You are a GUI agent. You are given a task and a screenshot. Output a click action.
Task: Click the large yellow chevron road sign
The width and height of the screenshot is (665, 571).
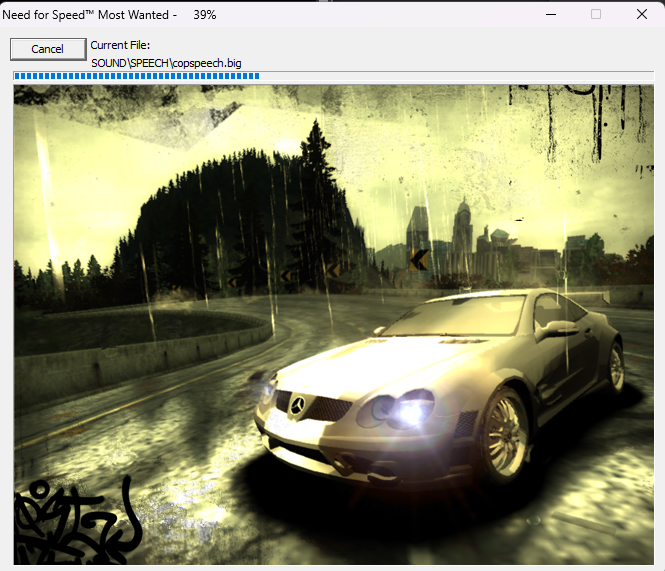point(420,260)
